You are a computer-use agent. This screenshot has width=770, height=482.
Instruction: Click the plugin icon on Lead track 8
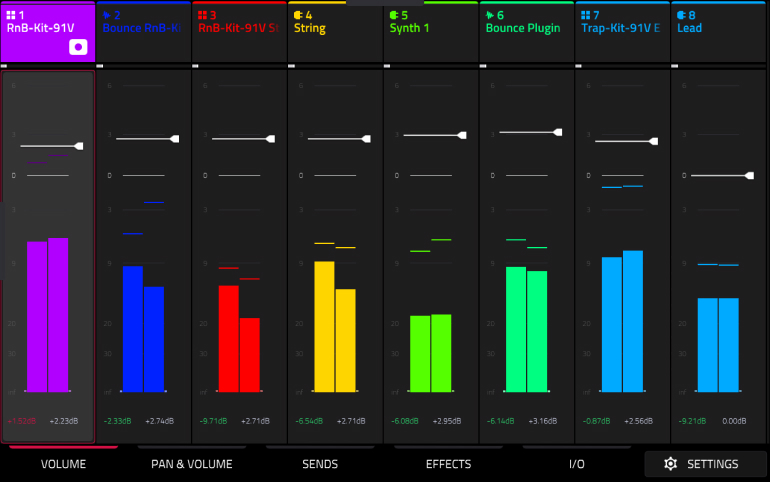tap(681, 15)
